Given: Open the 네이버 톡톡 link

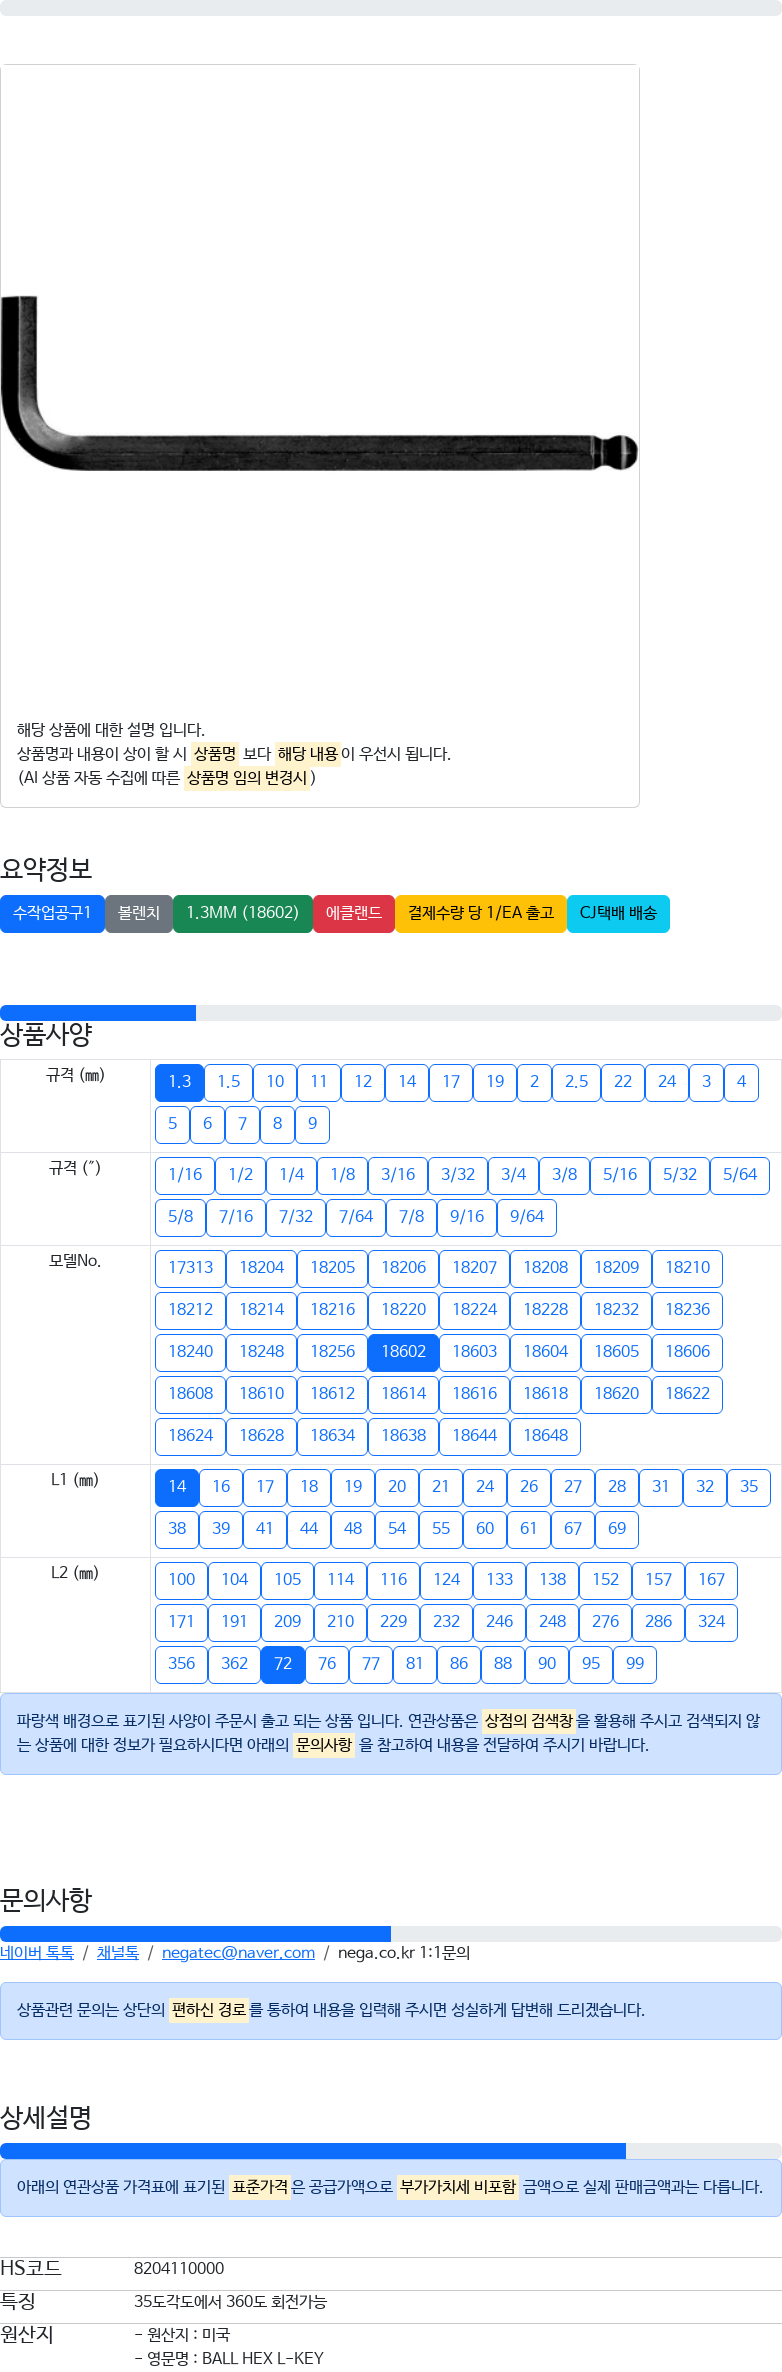Looking at the screenshot, I should coord(37,1953).
